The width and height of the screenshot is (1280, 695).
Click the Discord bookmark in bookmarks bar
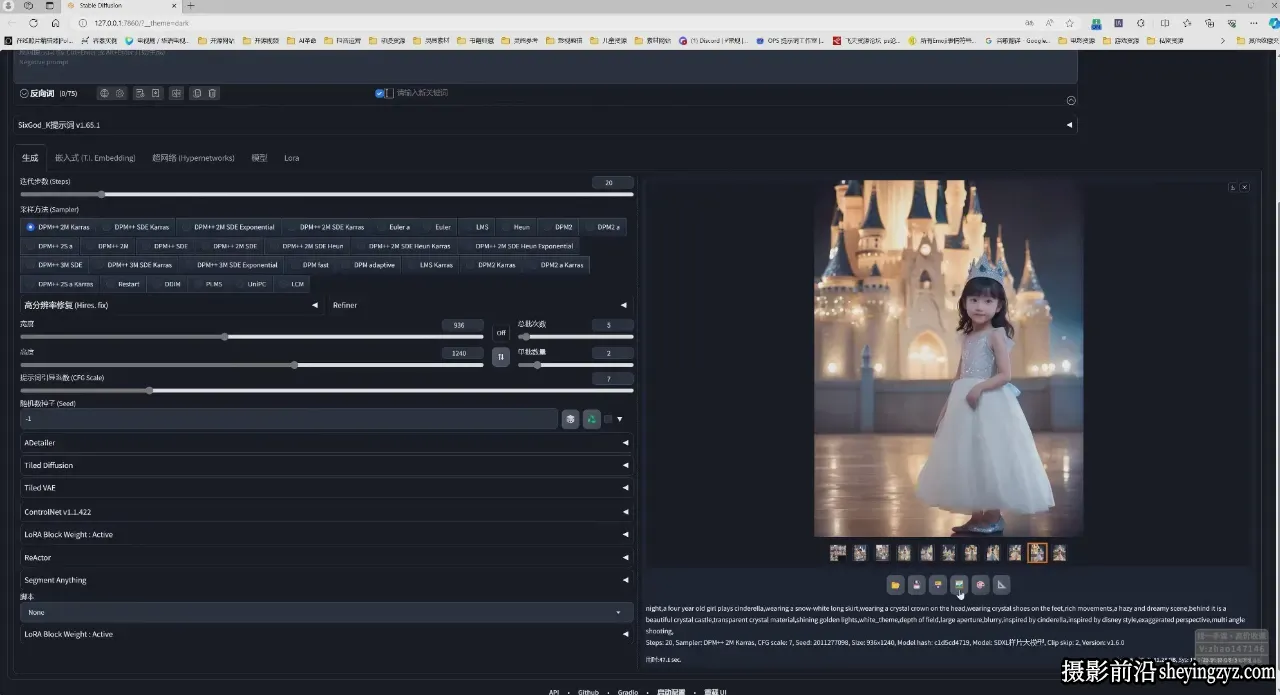click(x=714, y=41)
